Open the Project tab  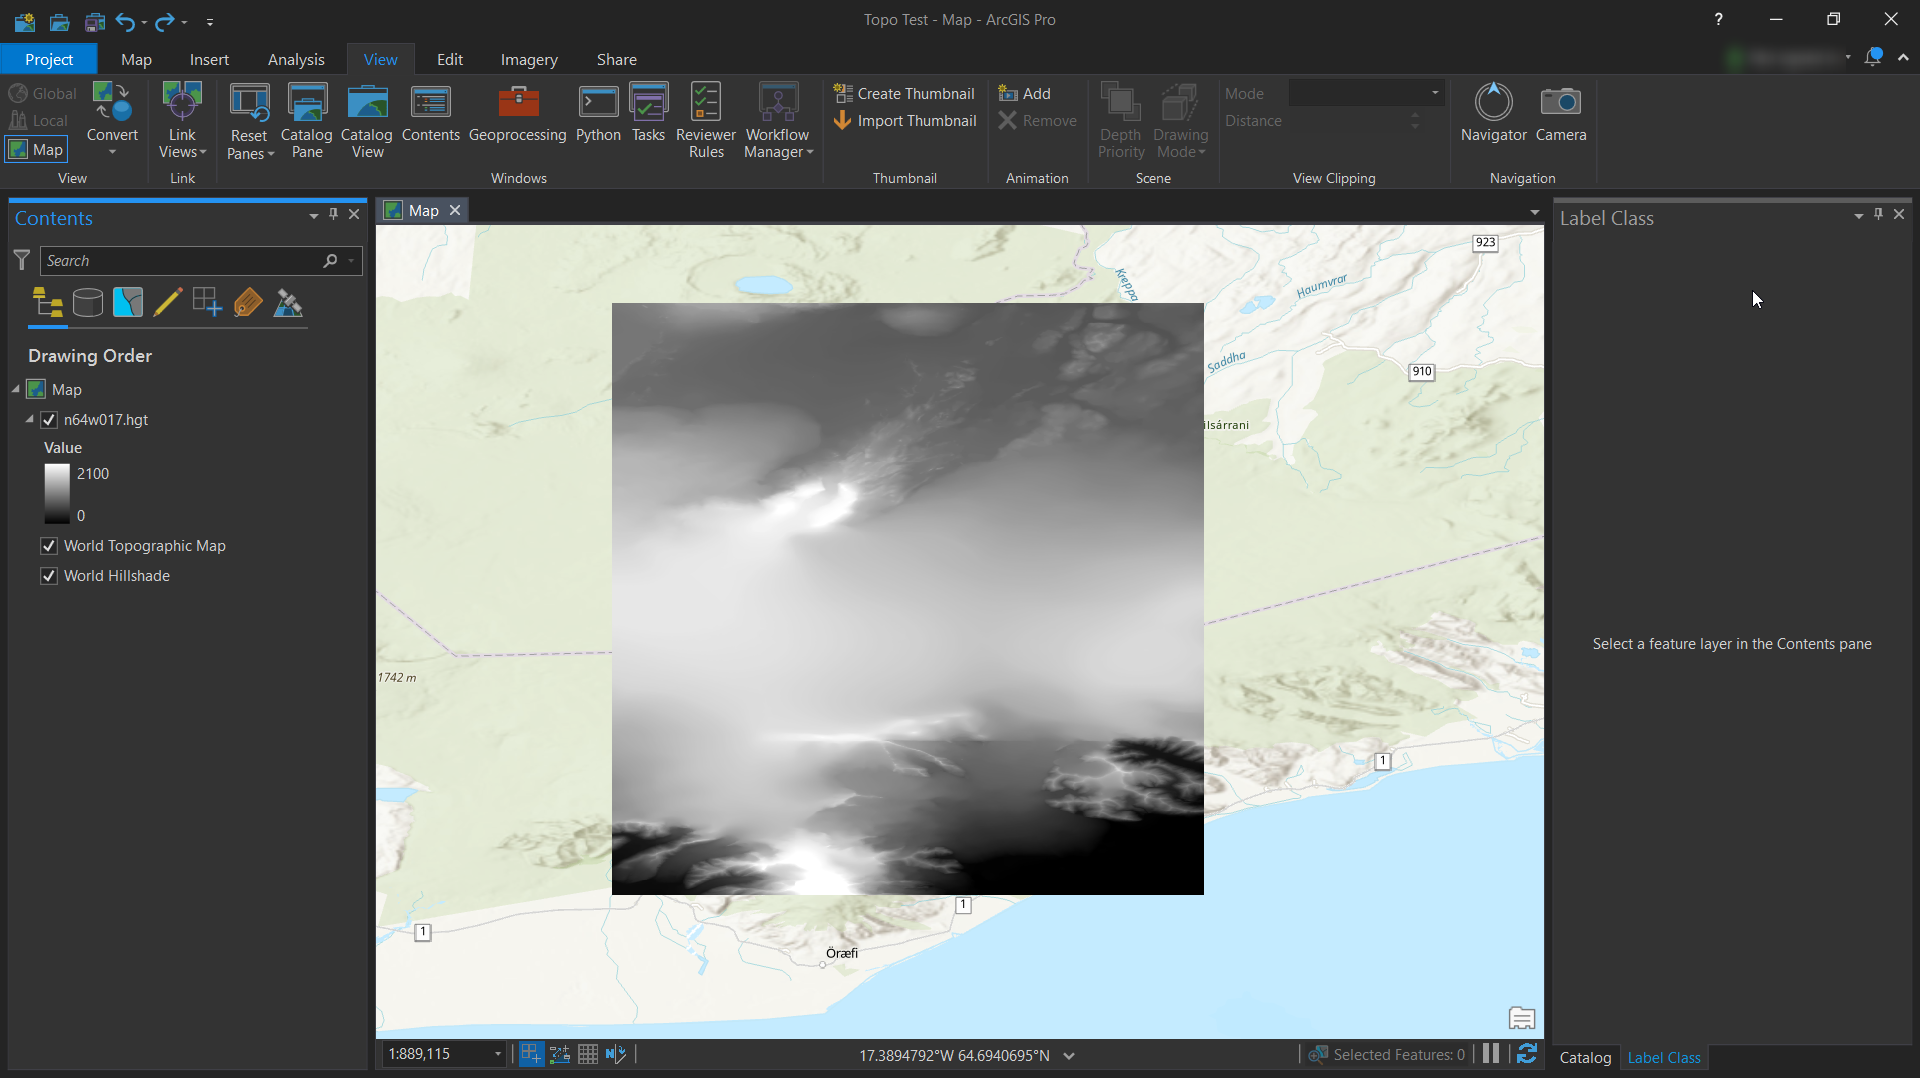(49, 59)
